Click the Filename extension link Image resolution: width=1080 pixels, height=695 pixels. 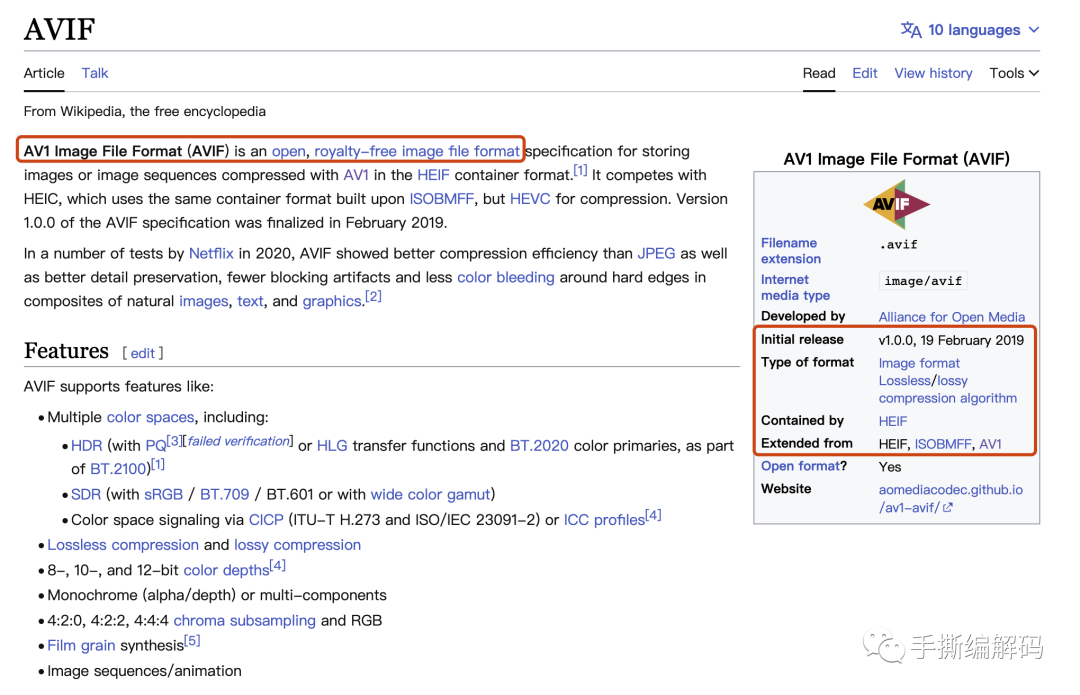coord(790,250)
